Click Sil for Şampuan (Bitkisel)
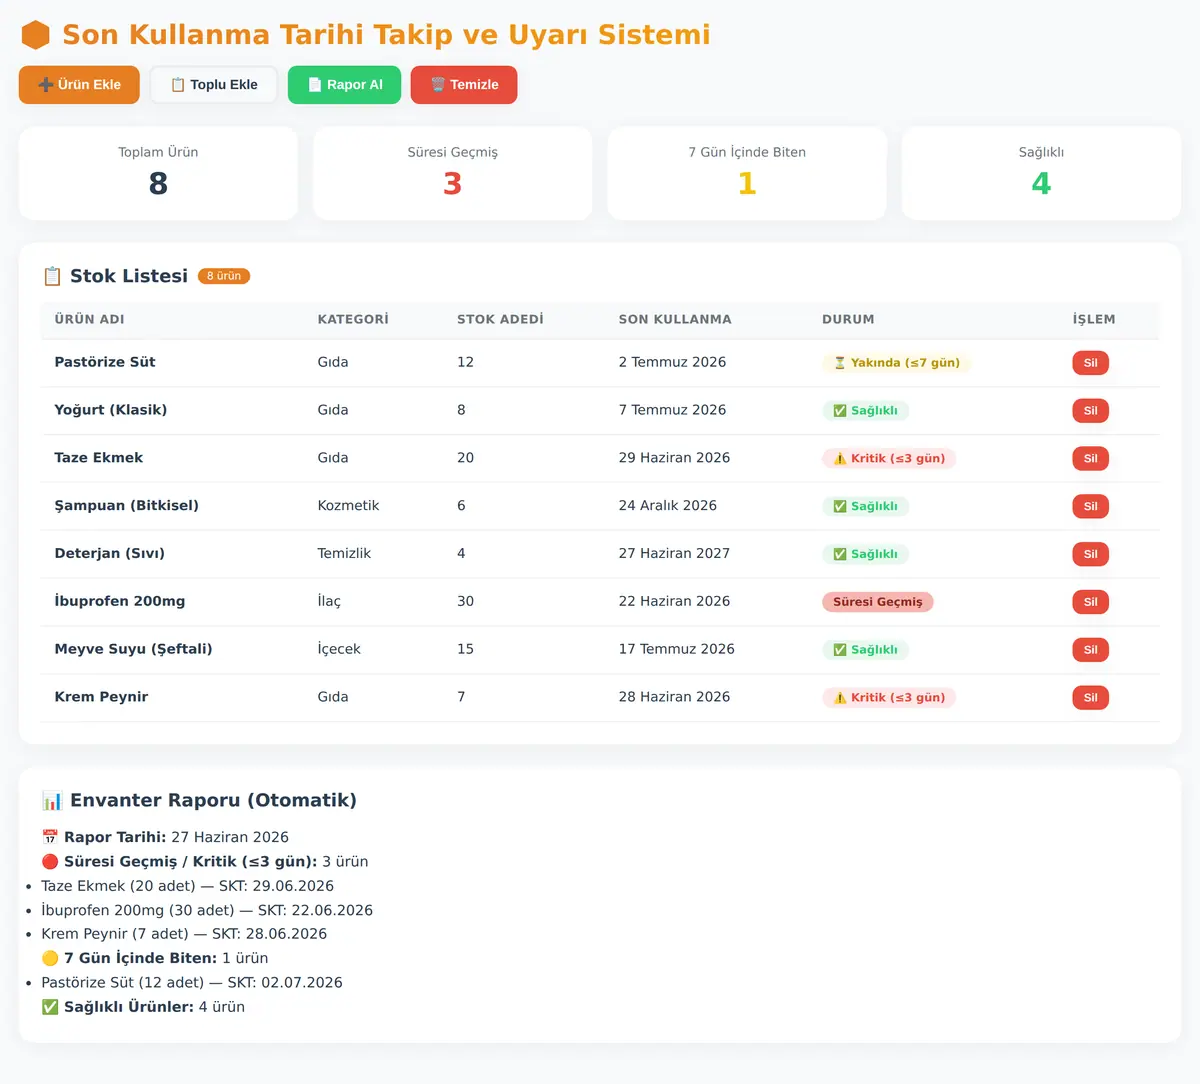This screenshot has height=1084, width=1200. pos(1090,506)
